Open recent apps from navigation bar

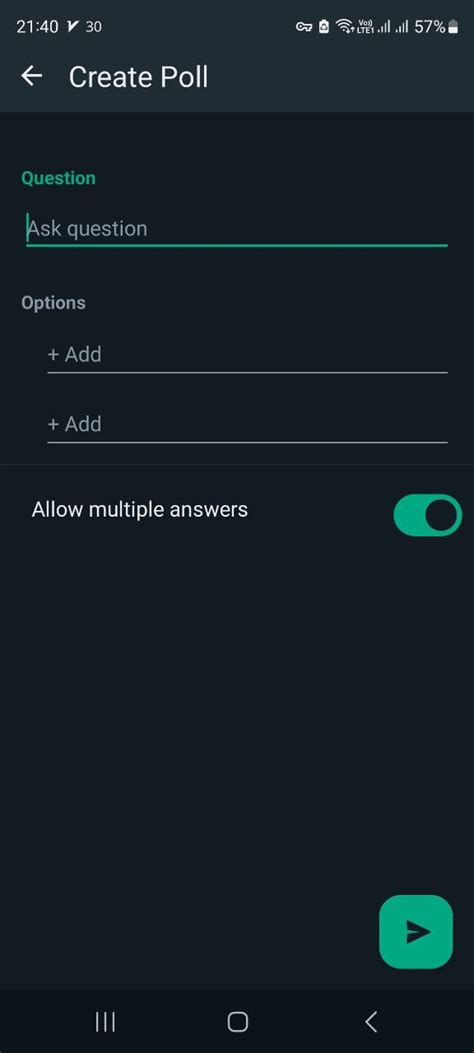point(105,1021)
